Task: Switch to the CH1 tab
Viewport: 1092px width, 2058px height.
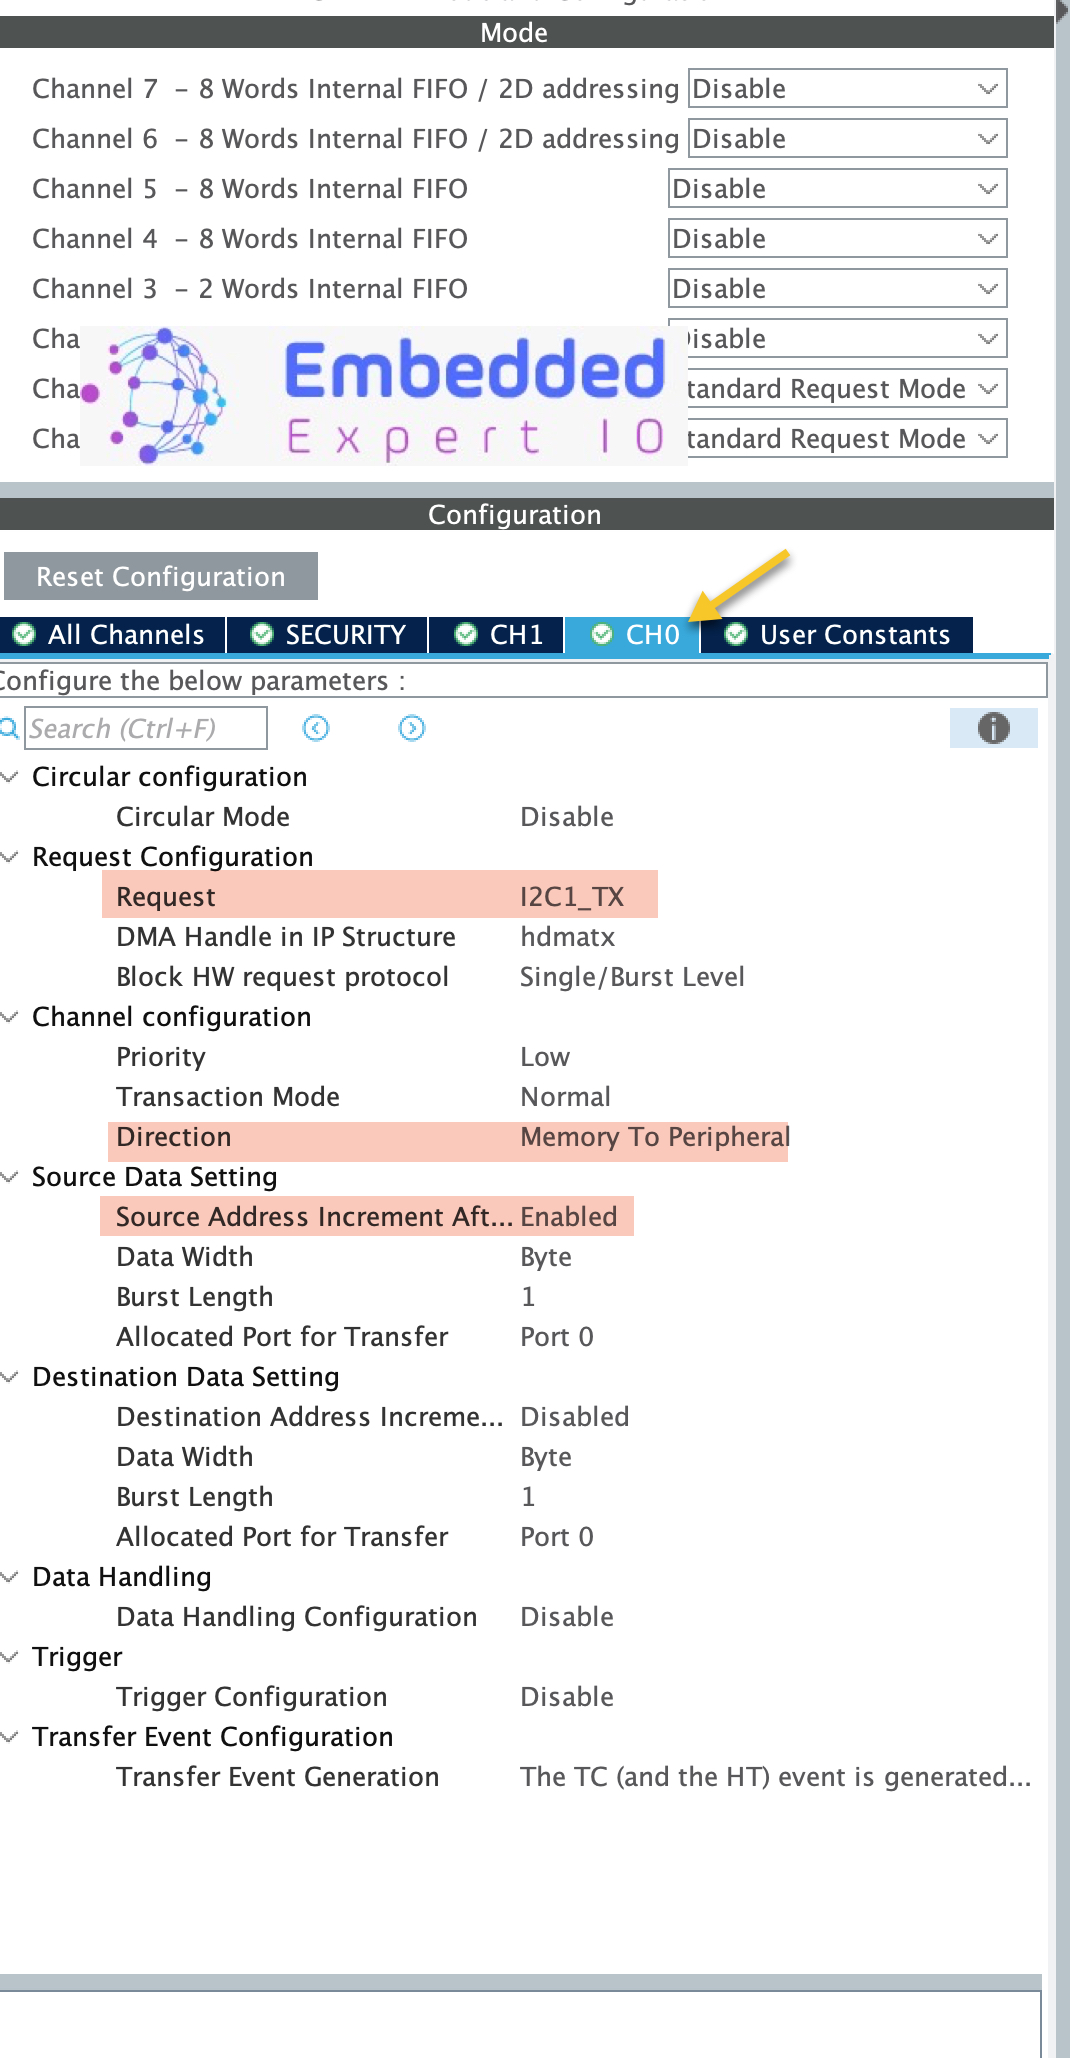Action: coord(516,634)
